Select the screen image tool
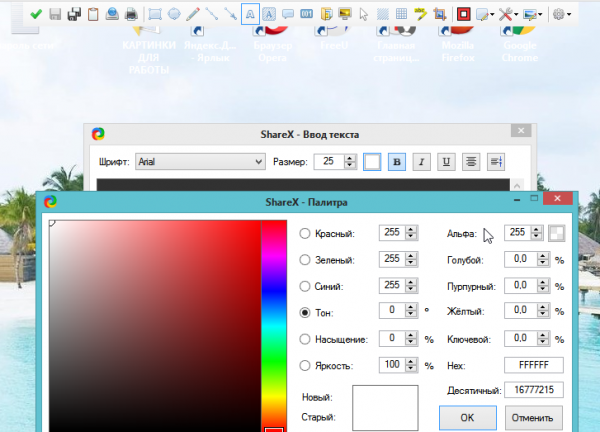 [345, 15]
